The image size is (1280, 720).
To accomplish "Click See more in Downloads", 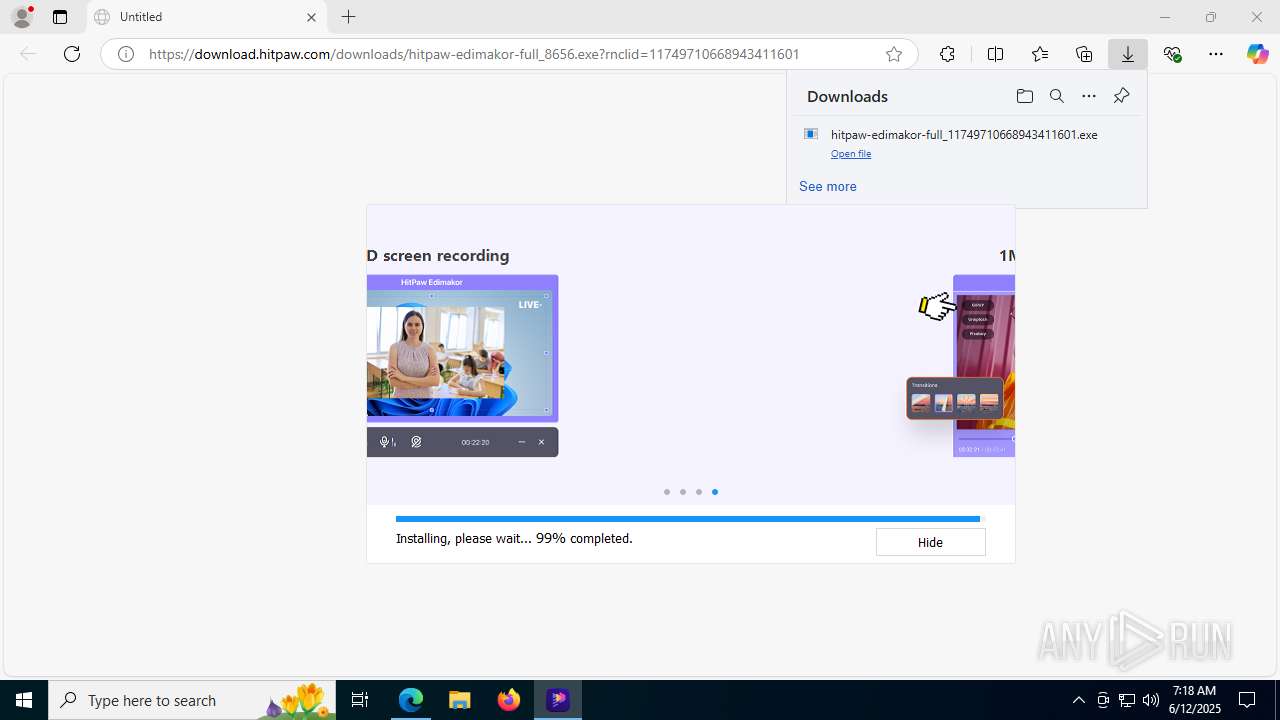I will (828, 186).
